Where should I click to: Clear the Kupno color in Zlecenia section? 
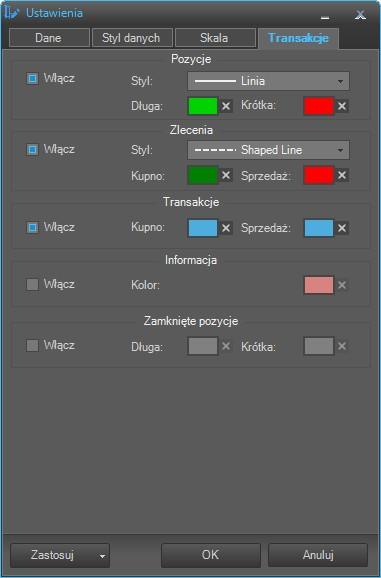click(x=226, y=175)
